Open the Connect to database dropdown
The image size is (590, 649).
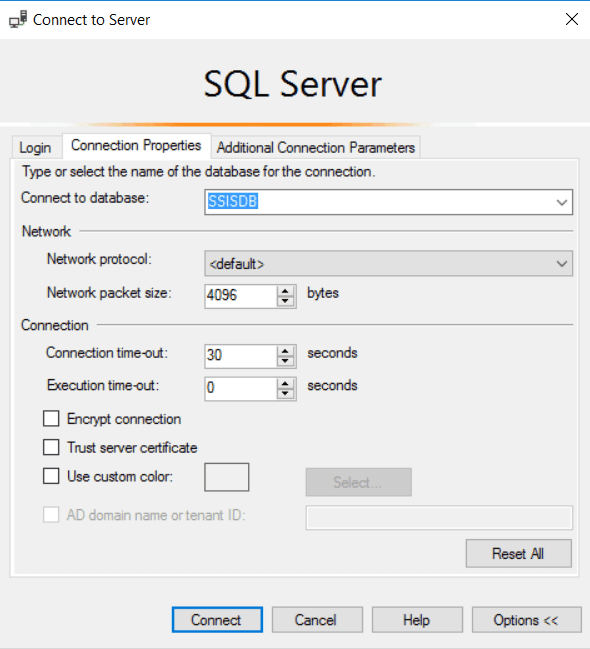(x=561, y=202)
